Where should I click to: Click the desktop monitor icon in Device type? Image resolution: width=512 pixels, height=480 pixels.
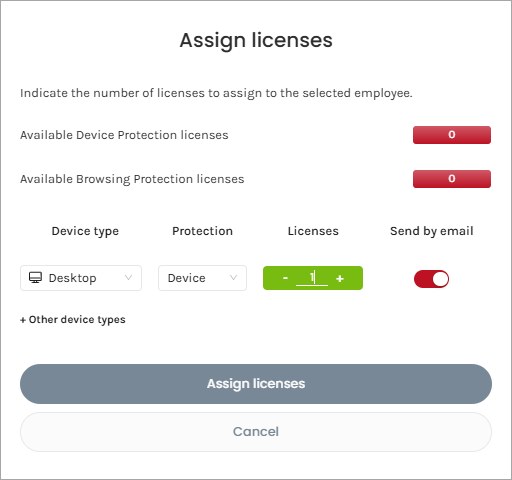(35, 278)
